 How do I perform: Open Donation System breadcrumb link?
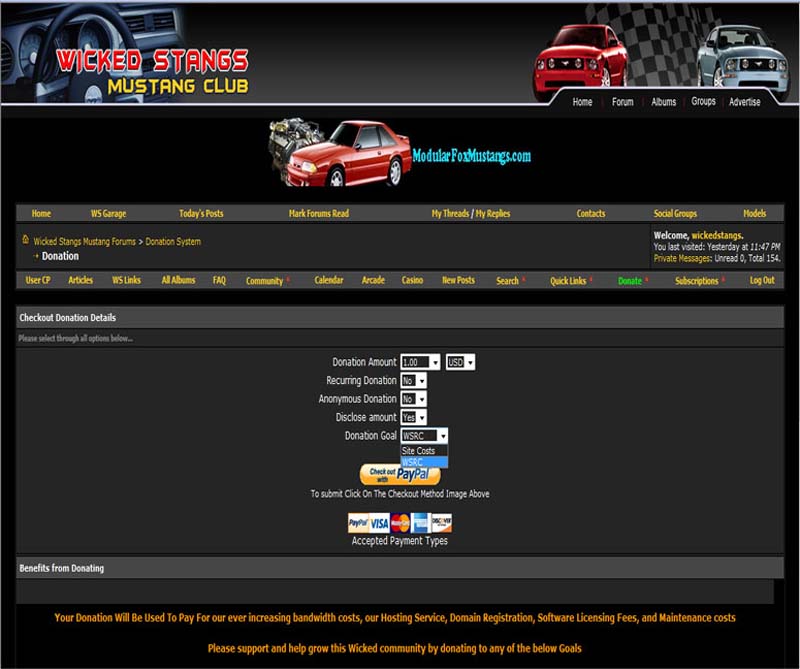[173, 241]
